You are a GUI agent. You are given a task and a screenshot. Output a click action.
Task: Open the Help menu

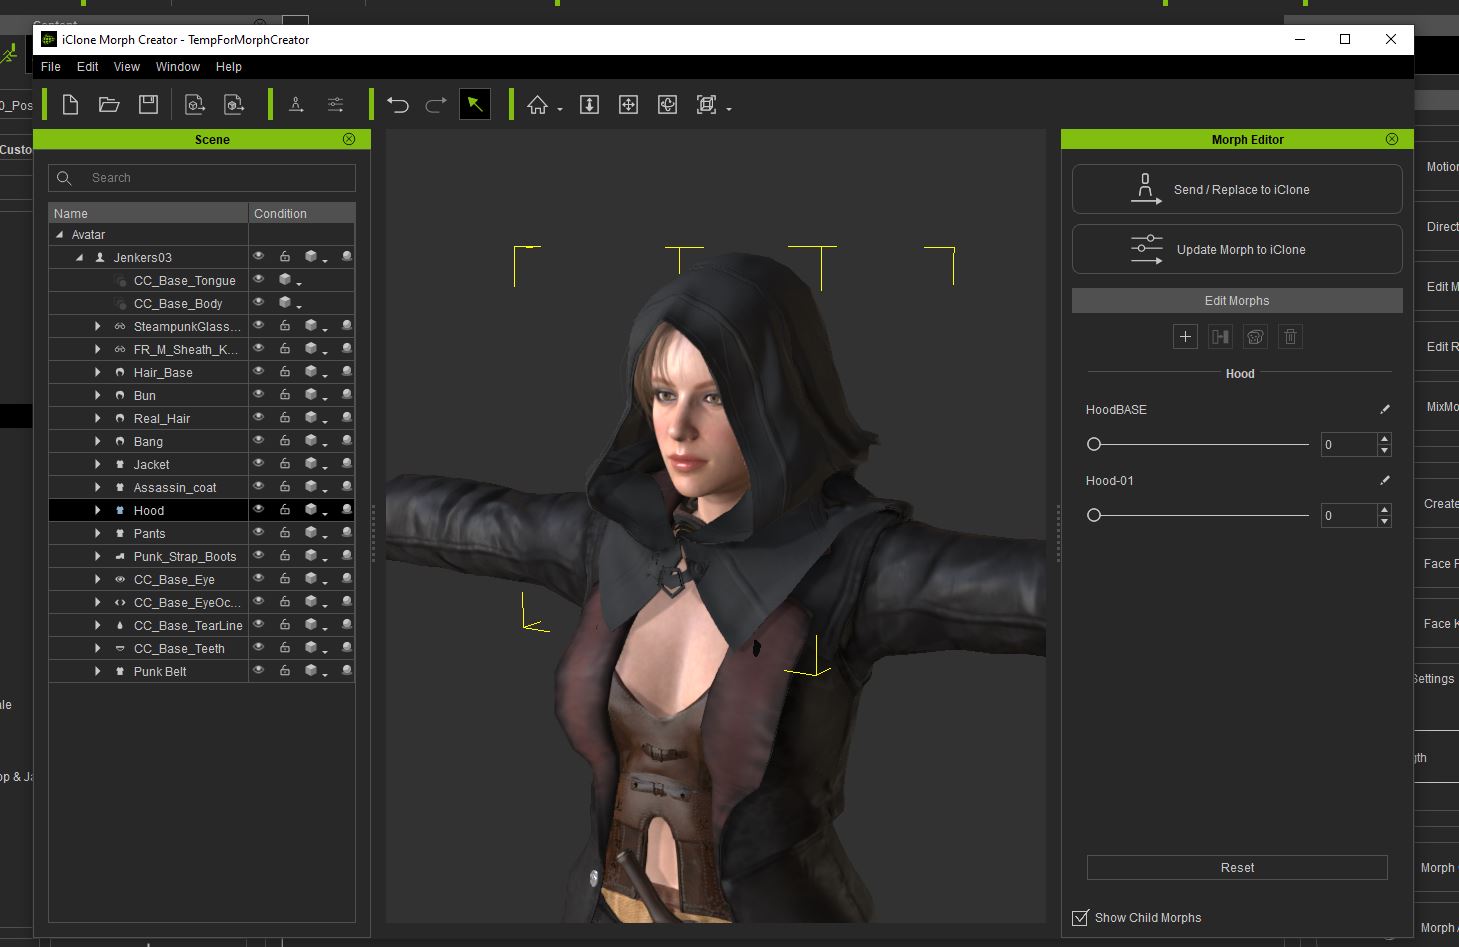click(x=229, y=67)
